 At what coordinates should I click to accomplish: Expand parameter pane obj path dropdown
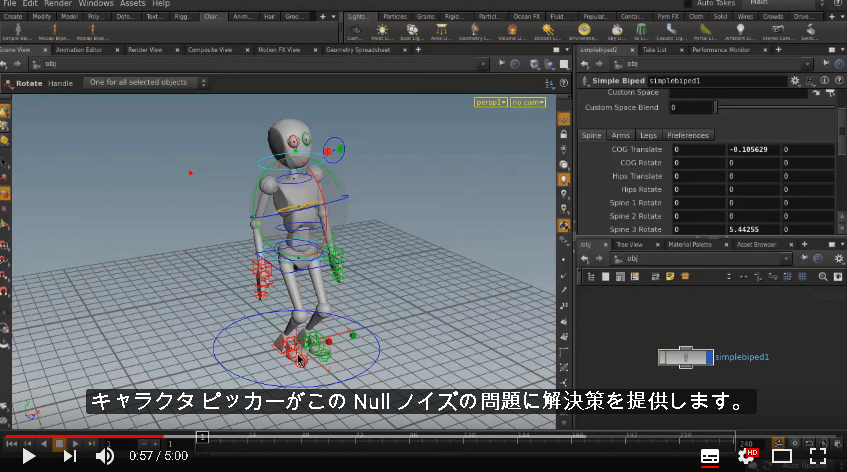pos(808,64)
